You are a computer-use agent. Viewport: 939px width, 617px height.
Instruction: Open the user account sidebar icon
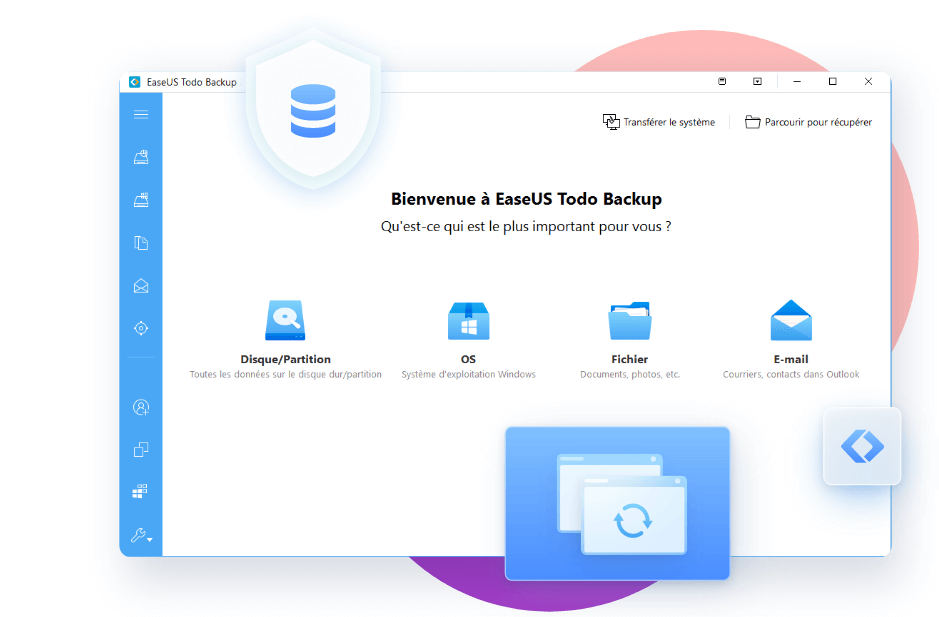[x=141, y=407]
